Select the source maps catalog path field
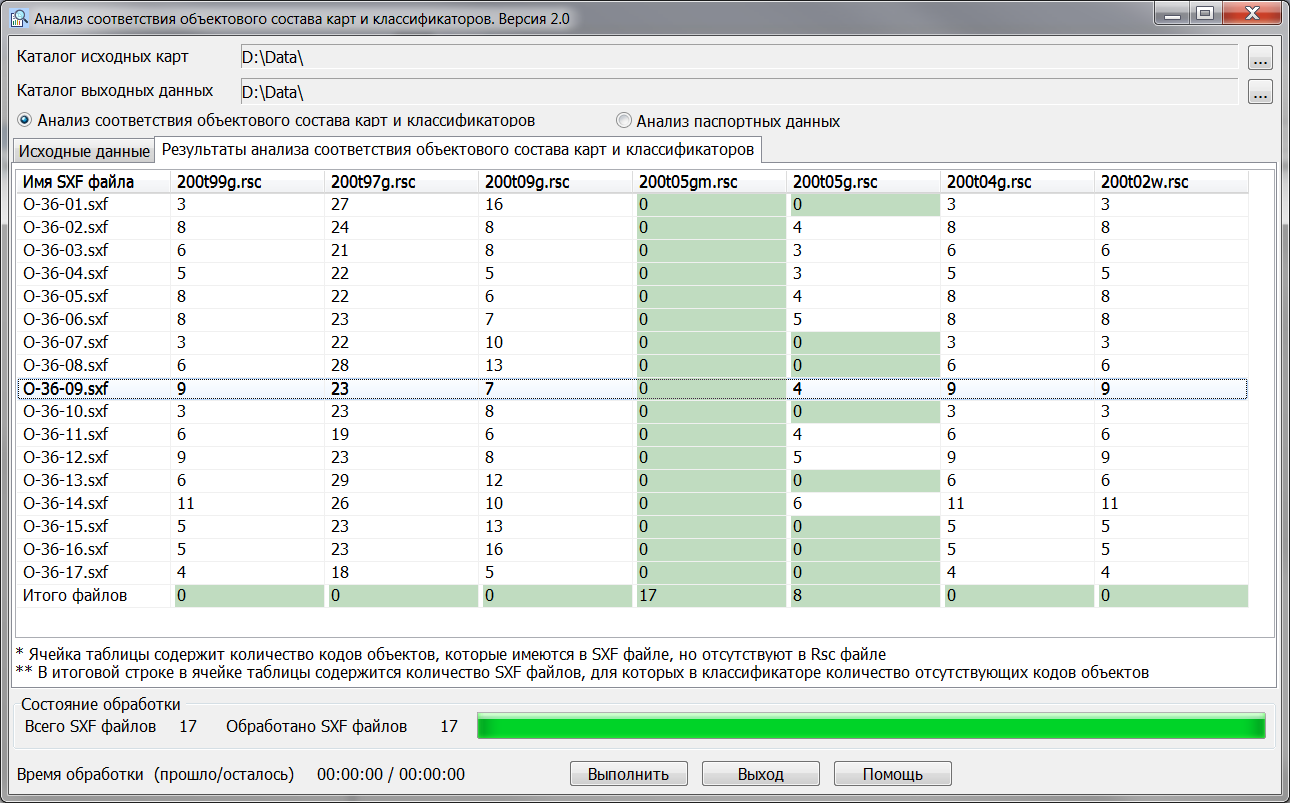The height and width of the screenshot is (803, 1290). pos(739,57)
